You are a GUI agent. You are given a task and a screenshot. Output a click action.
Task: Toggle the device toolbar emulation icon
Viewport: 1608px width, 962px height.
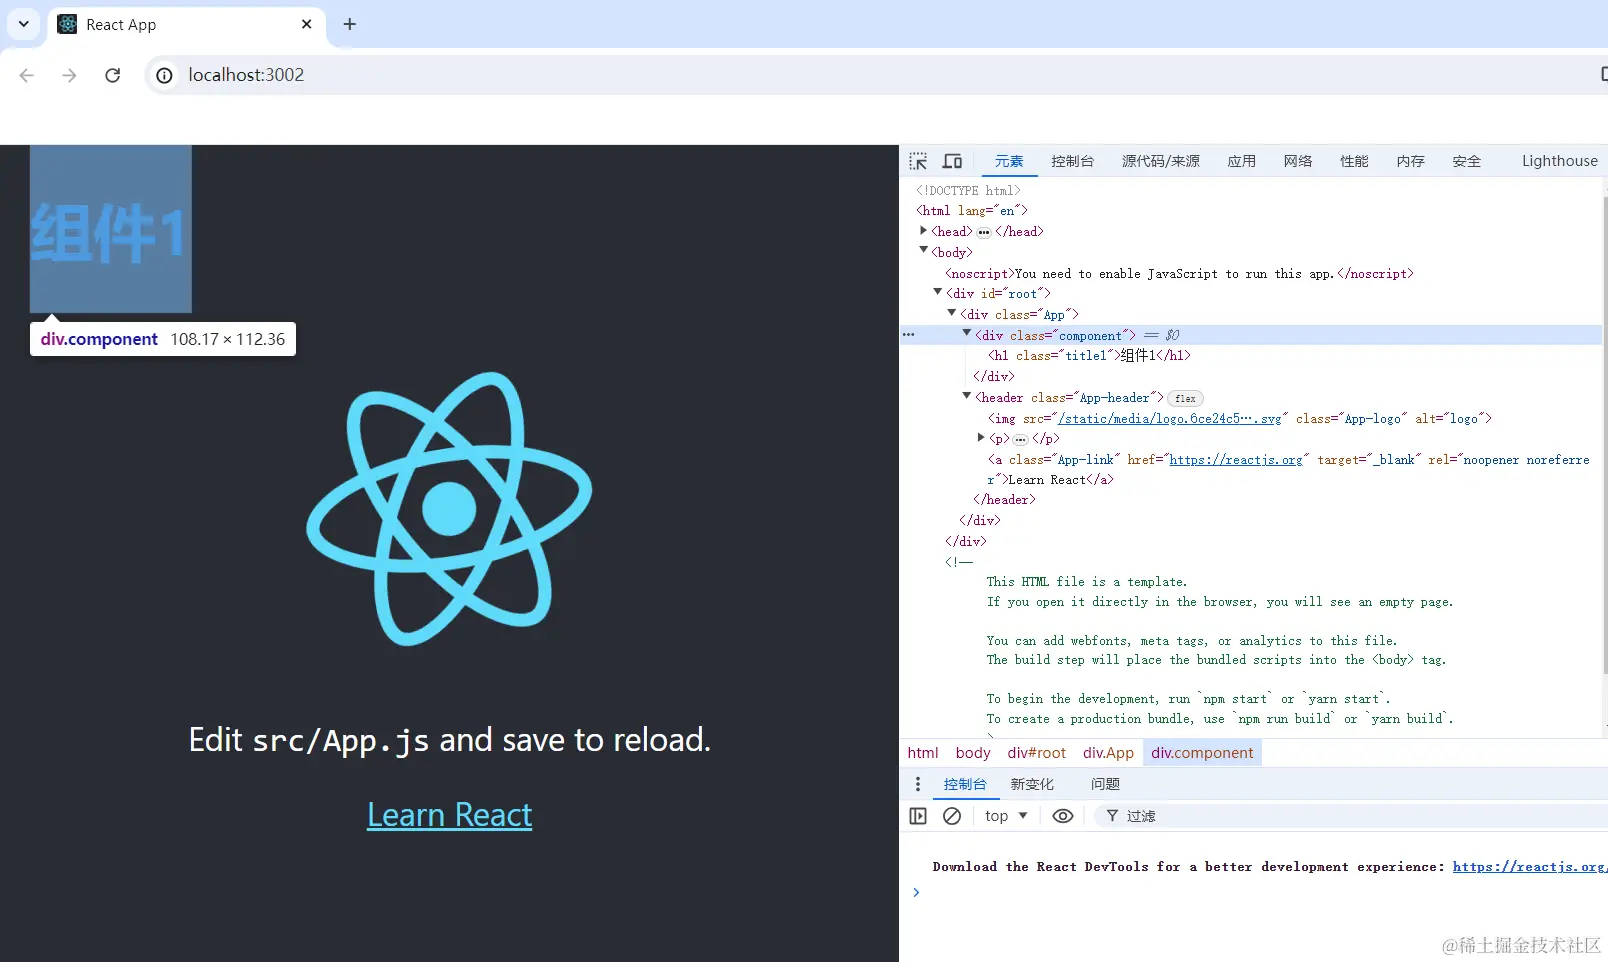952,161
